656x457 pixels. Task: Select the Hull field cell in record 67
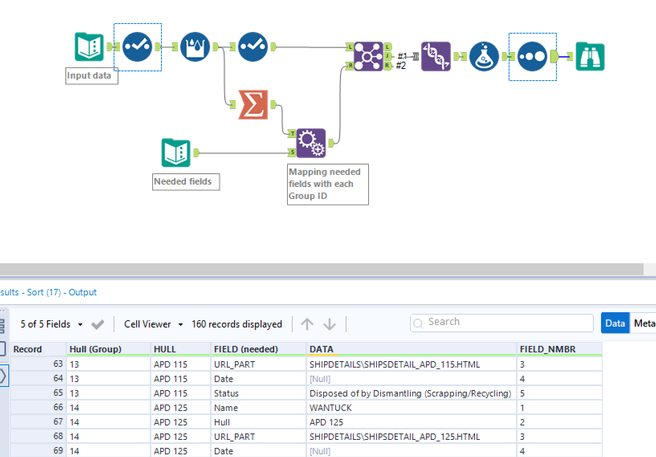(258, 422)
